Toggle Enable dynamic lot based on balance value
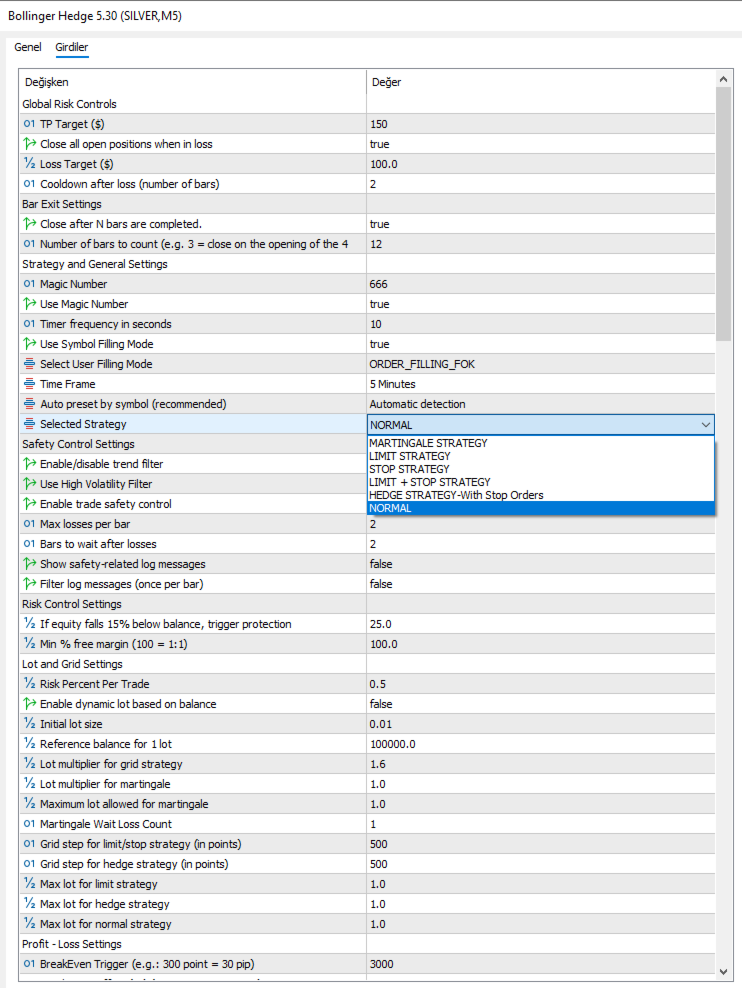This screenshot has height=988, width=742. (540, 704)
